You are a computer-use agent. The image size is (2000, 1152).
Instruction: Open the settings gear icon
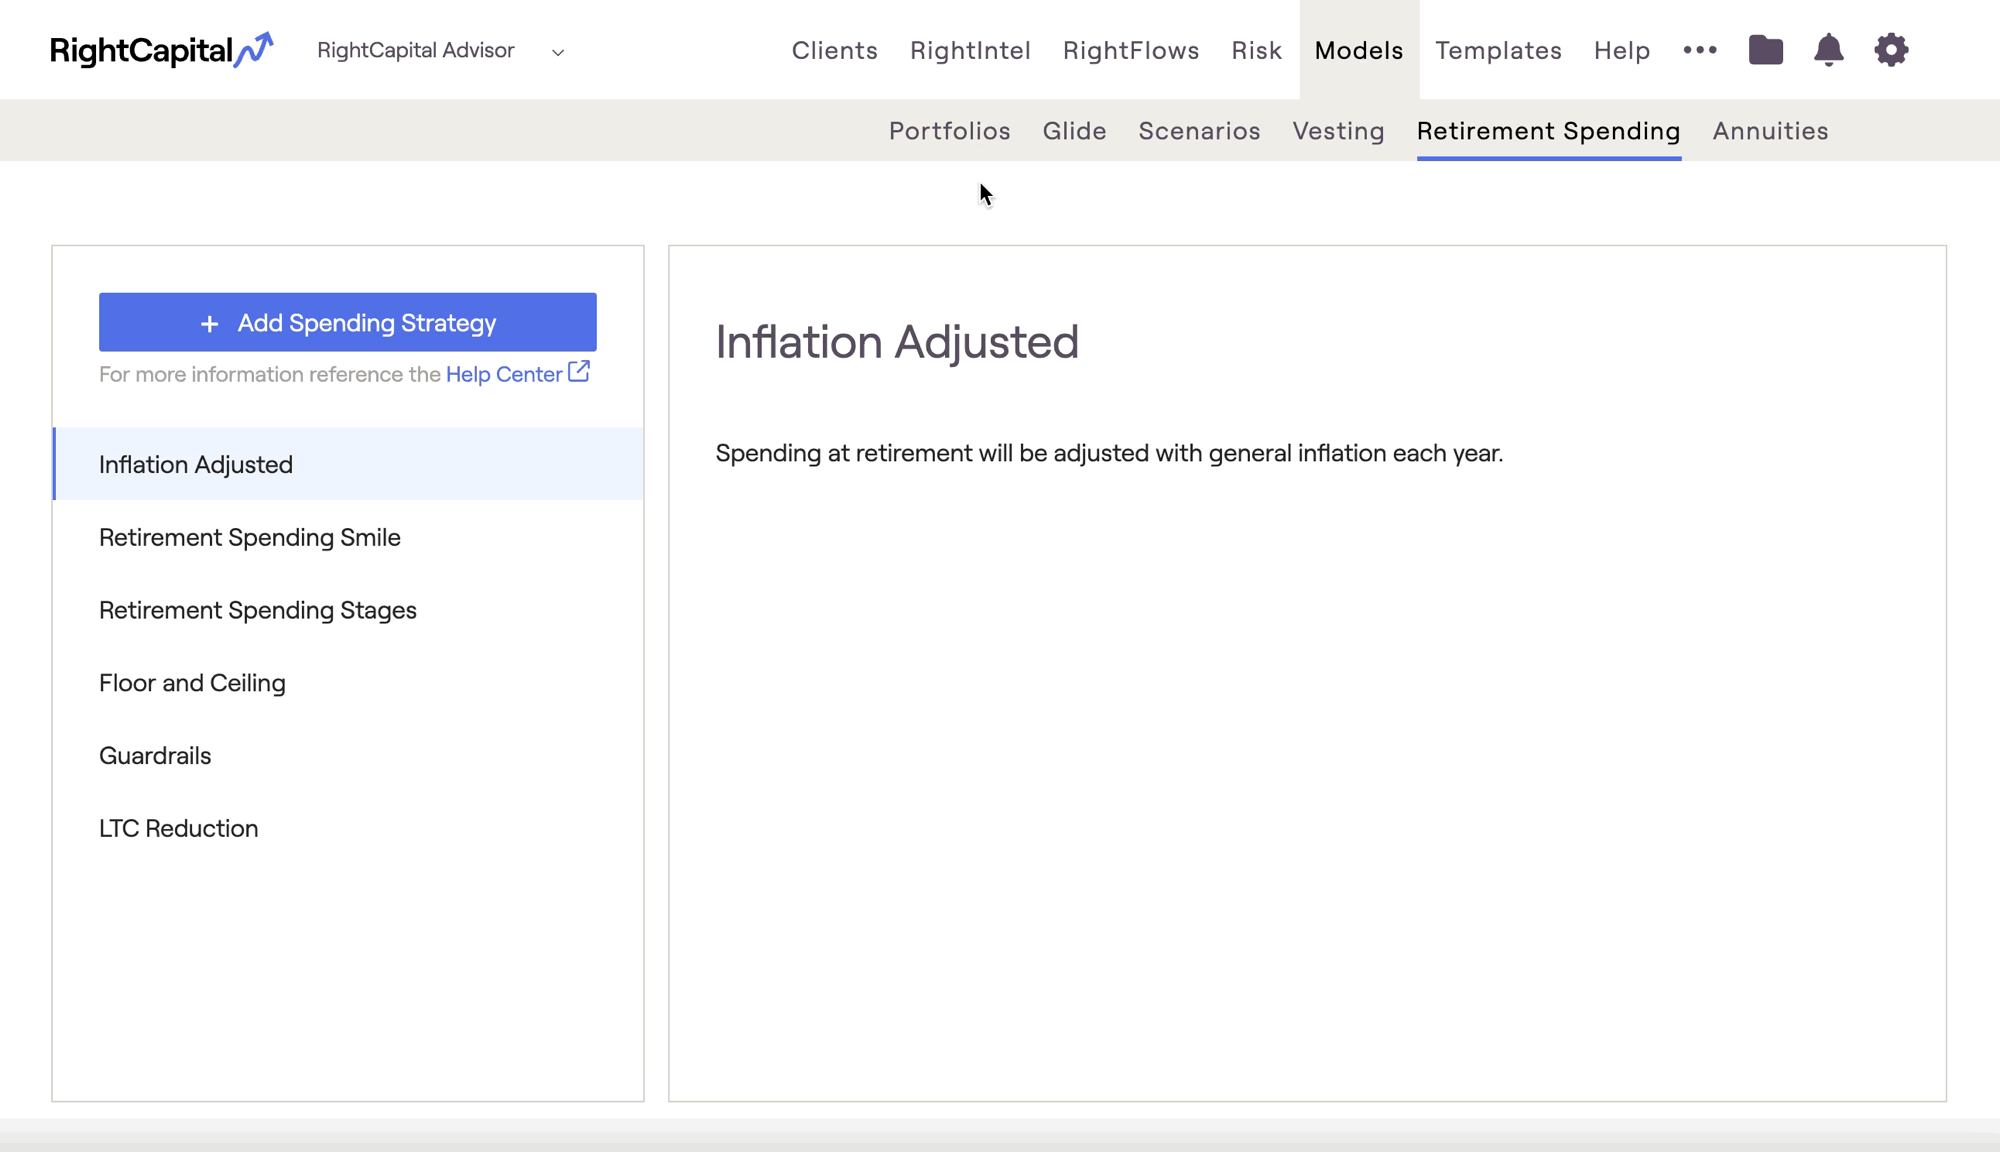[x=1891, y=50]
